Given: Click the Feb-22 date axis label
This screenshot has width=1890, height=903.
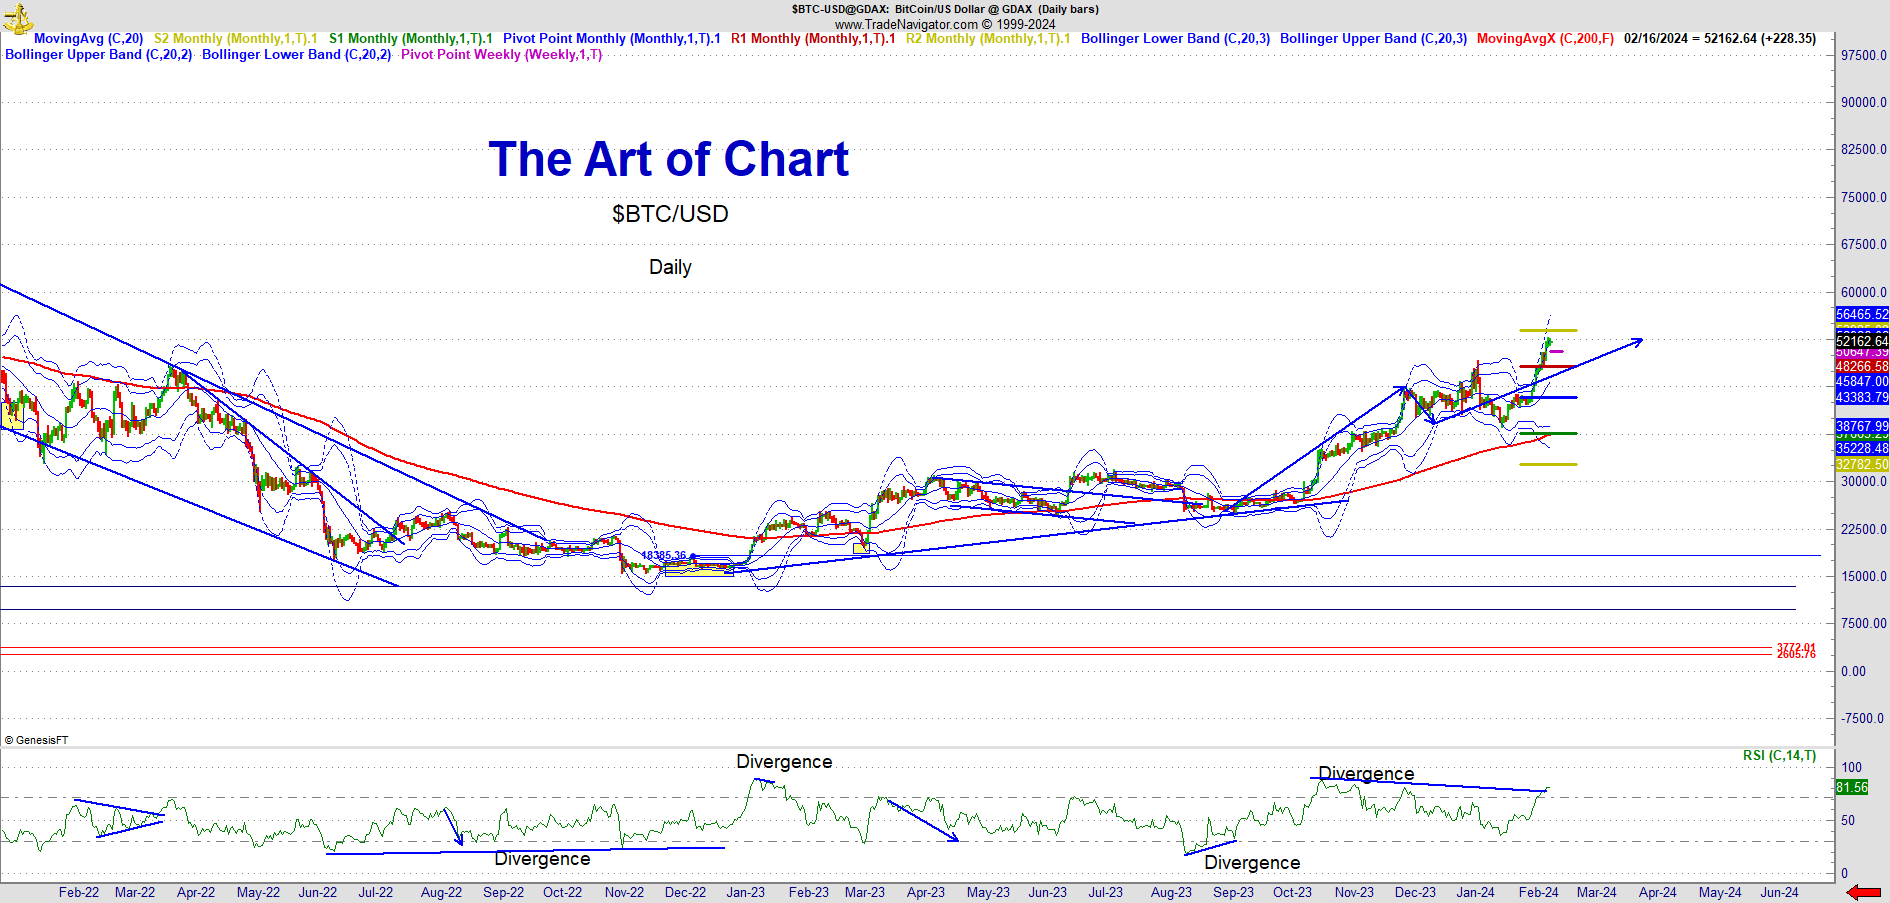Looking at the screenshot, I should pyautogui.click(x=79, y=892).
